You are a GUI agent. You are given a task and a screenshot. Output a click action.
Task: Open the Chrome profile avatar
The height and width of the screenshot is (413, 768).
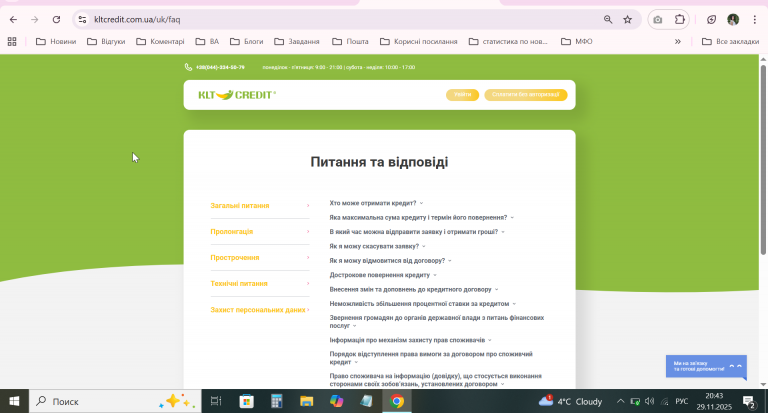click(733, 20)
